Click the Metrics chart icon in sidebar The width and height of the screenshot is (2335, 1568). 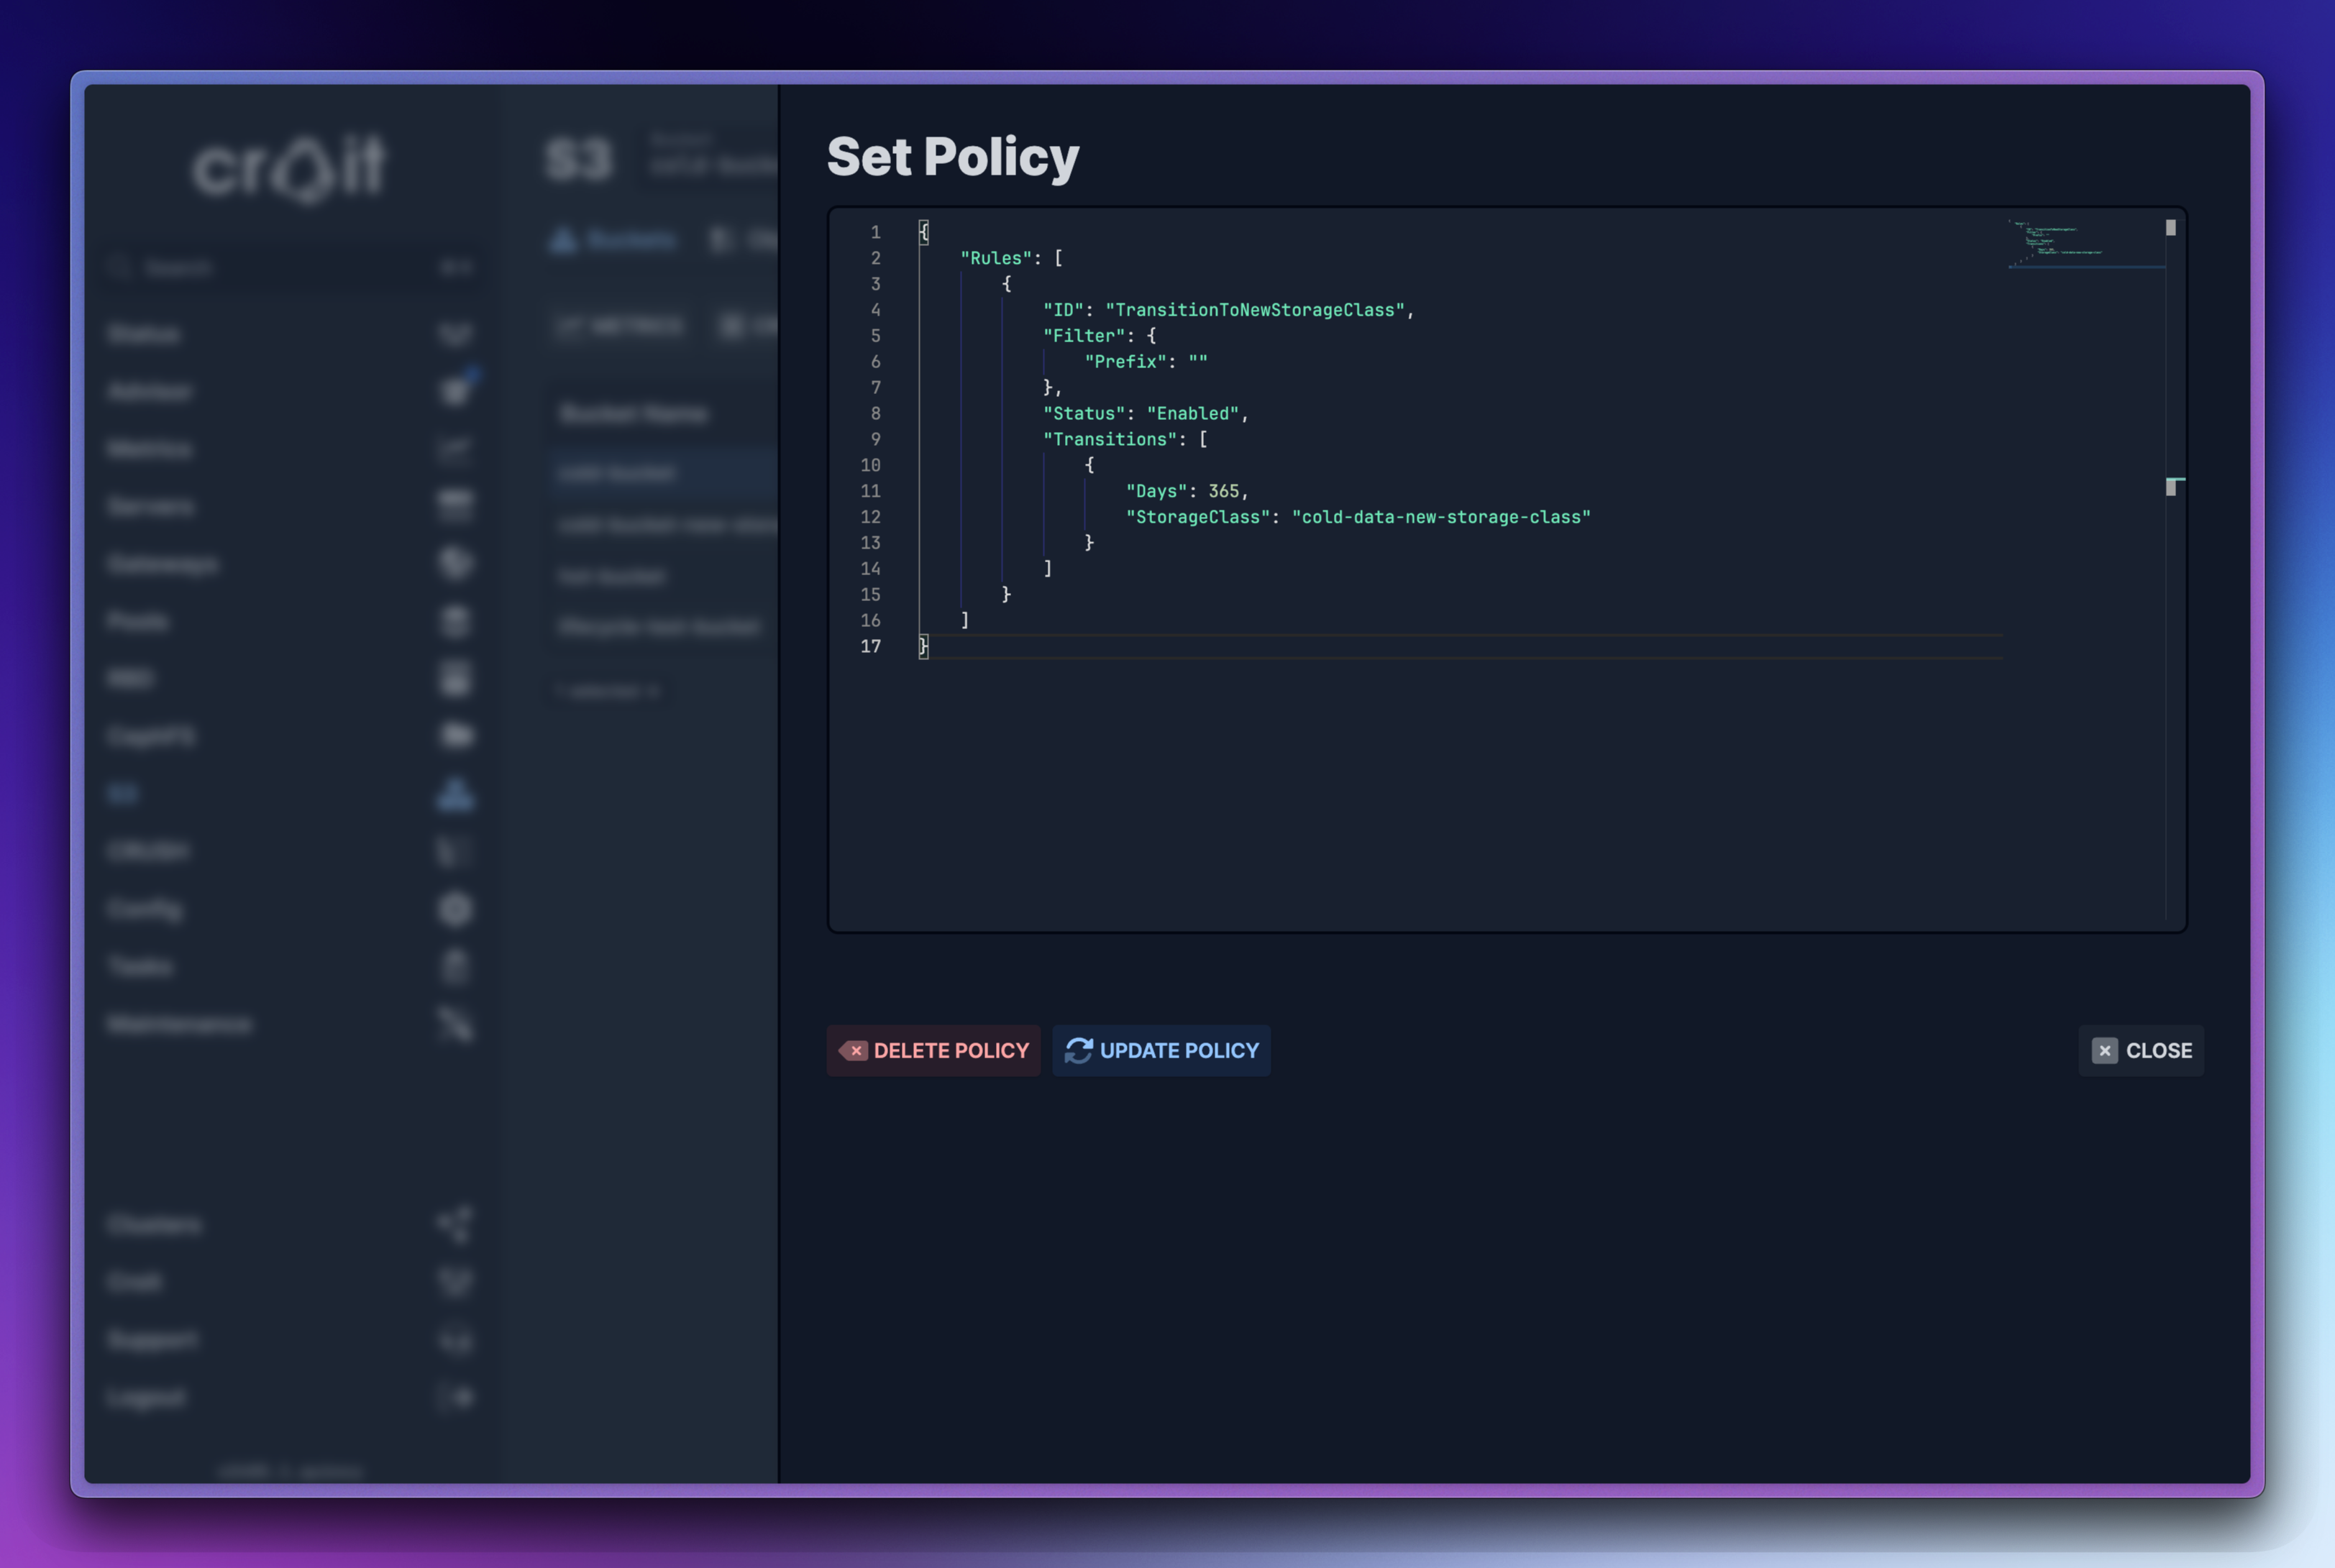[455, 448]
